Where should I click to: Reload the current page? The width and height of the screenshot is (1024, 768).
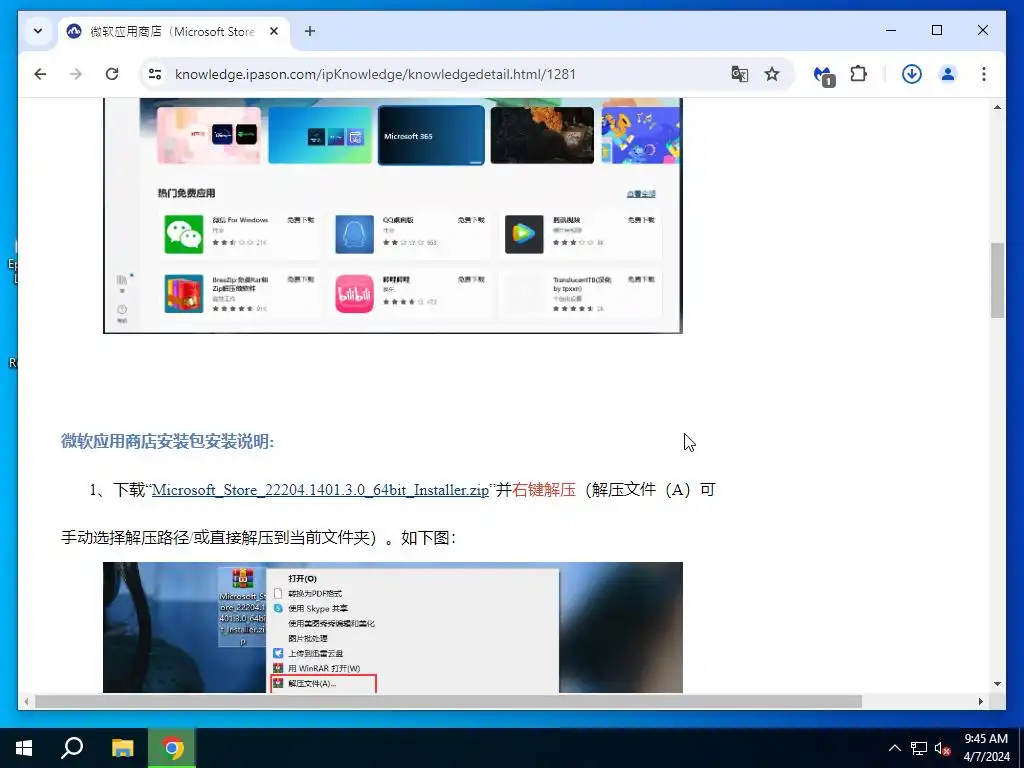(112, 74)
